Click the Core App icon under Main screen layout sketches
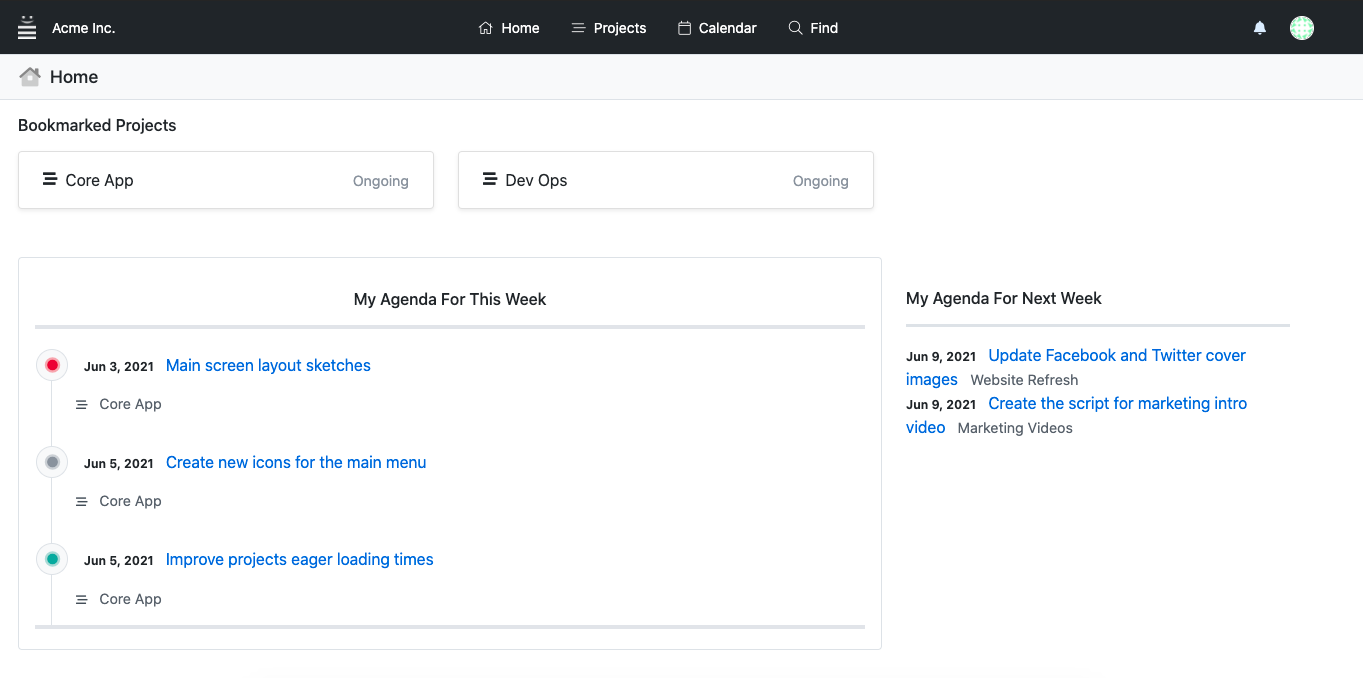 [x=81, y=403]
